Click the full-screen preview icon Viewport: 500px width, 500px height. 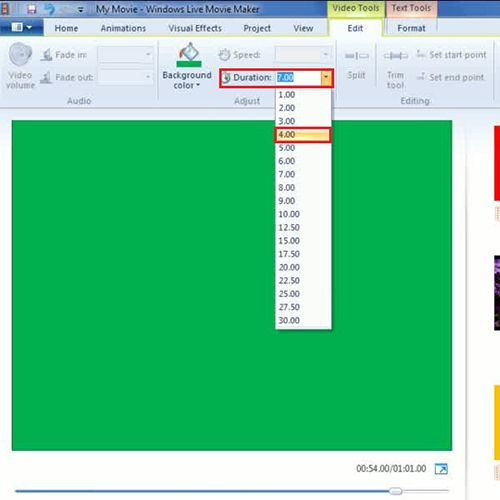point(441,469)
